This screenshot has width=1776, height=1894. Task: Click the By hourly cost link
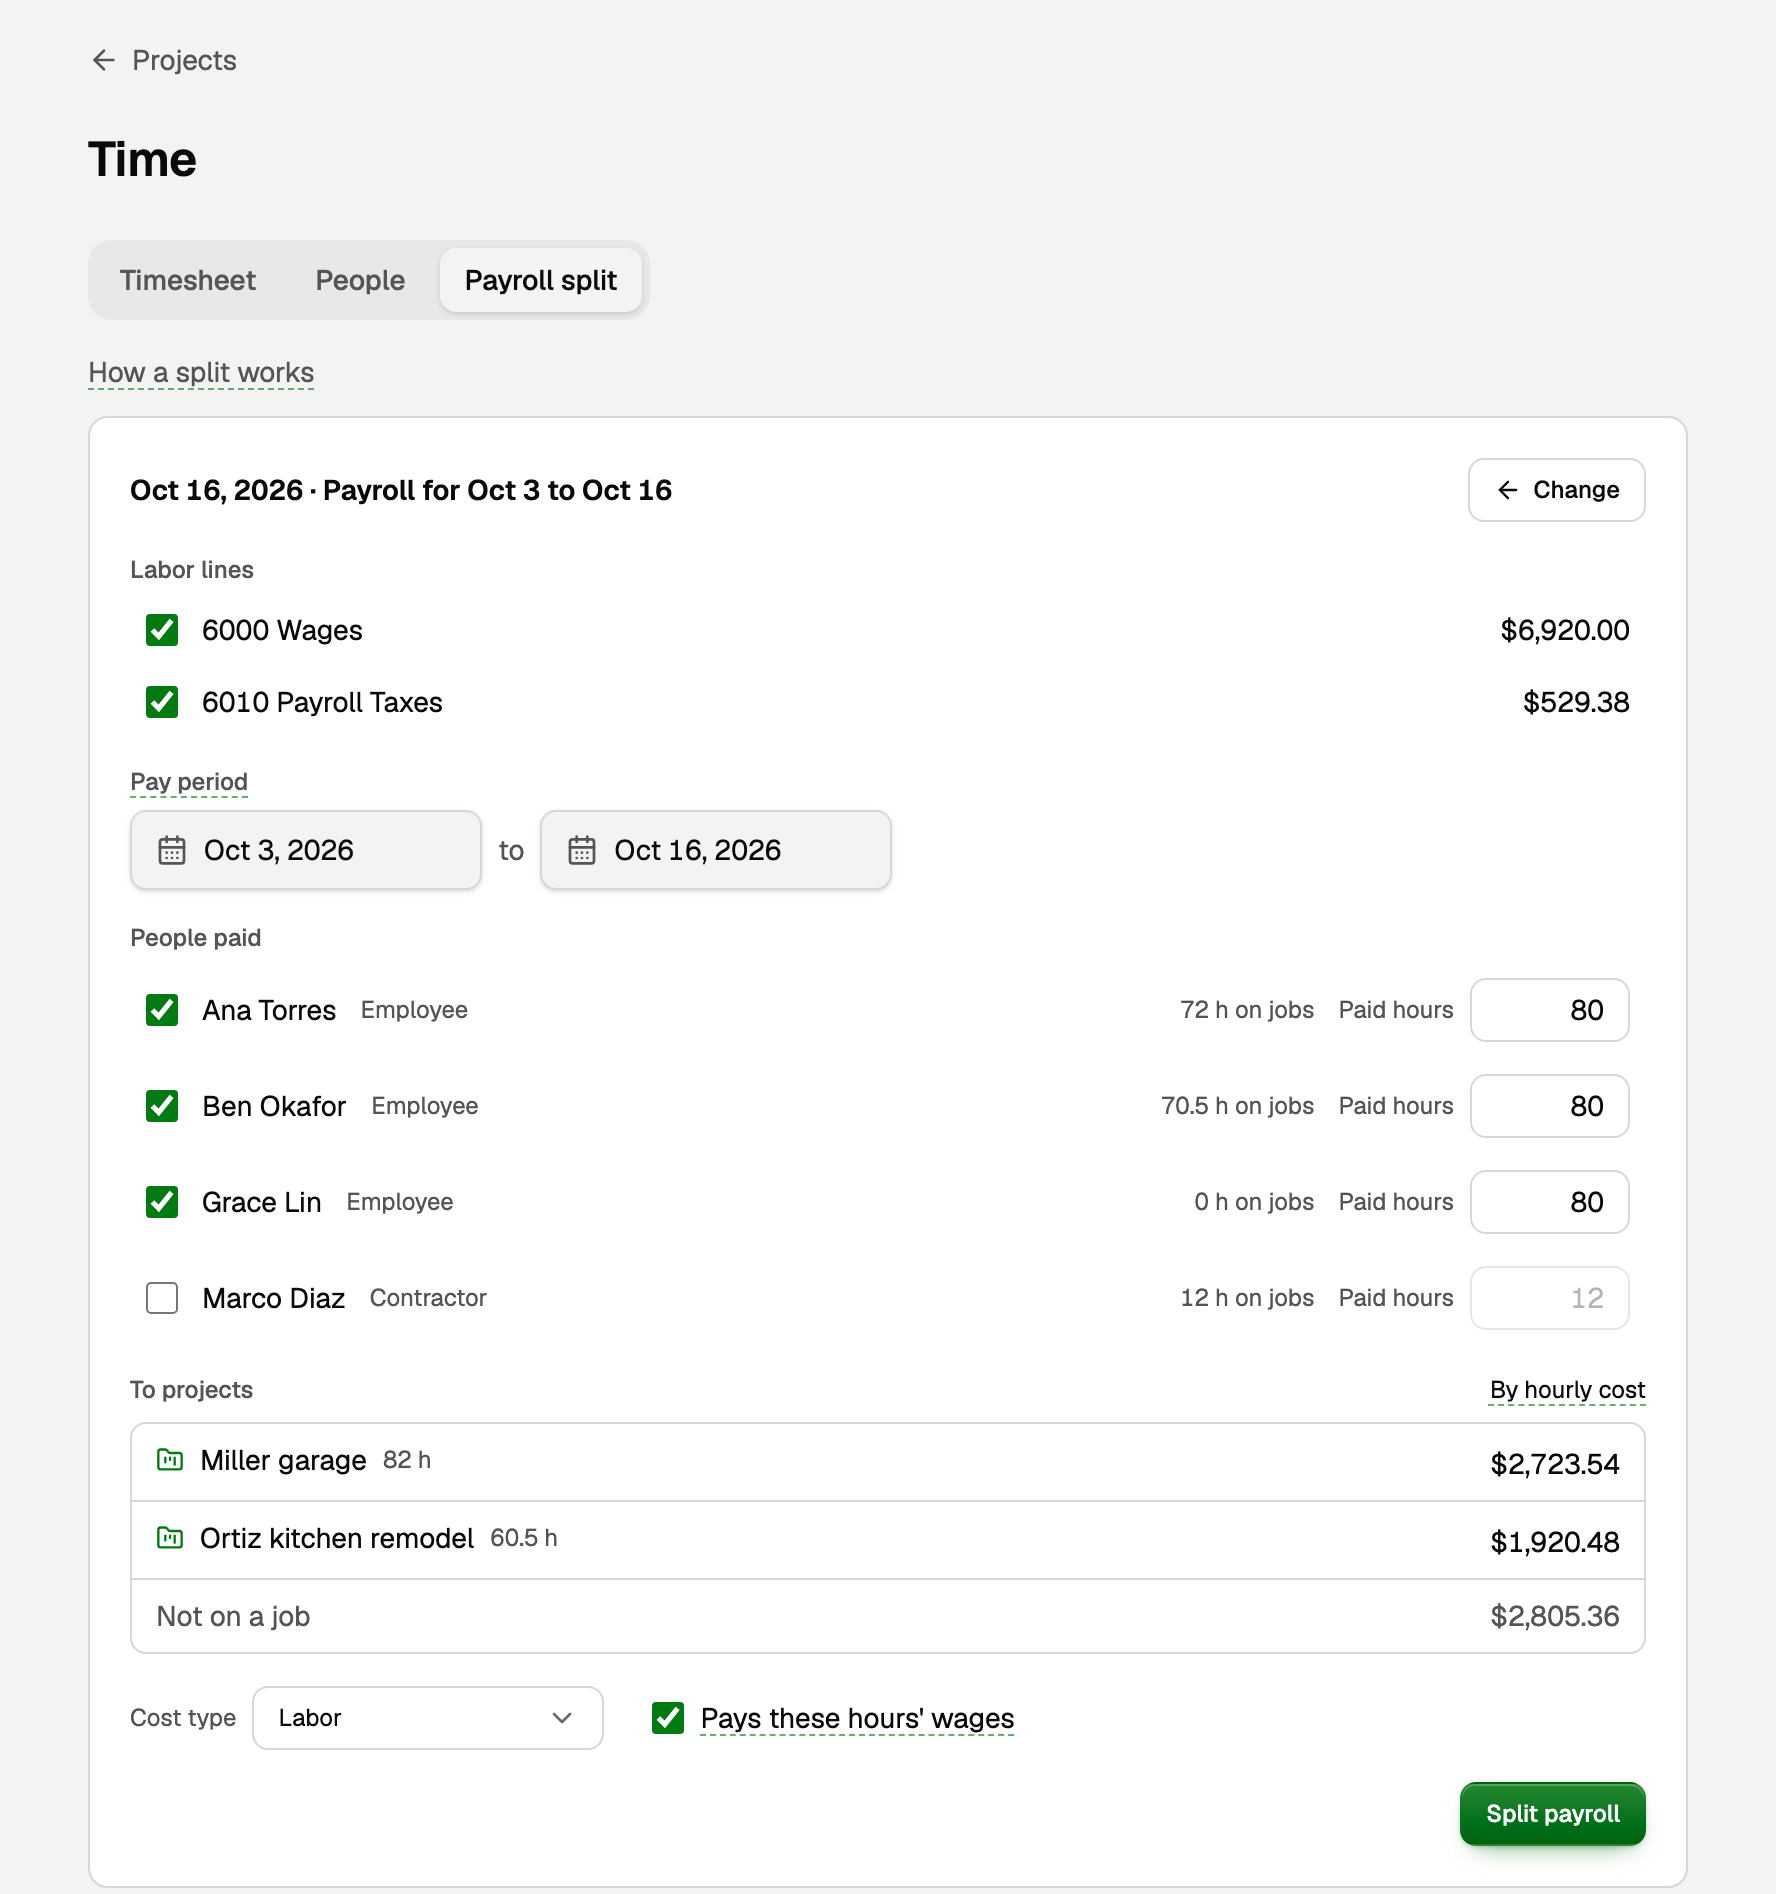(1567, 1390)
